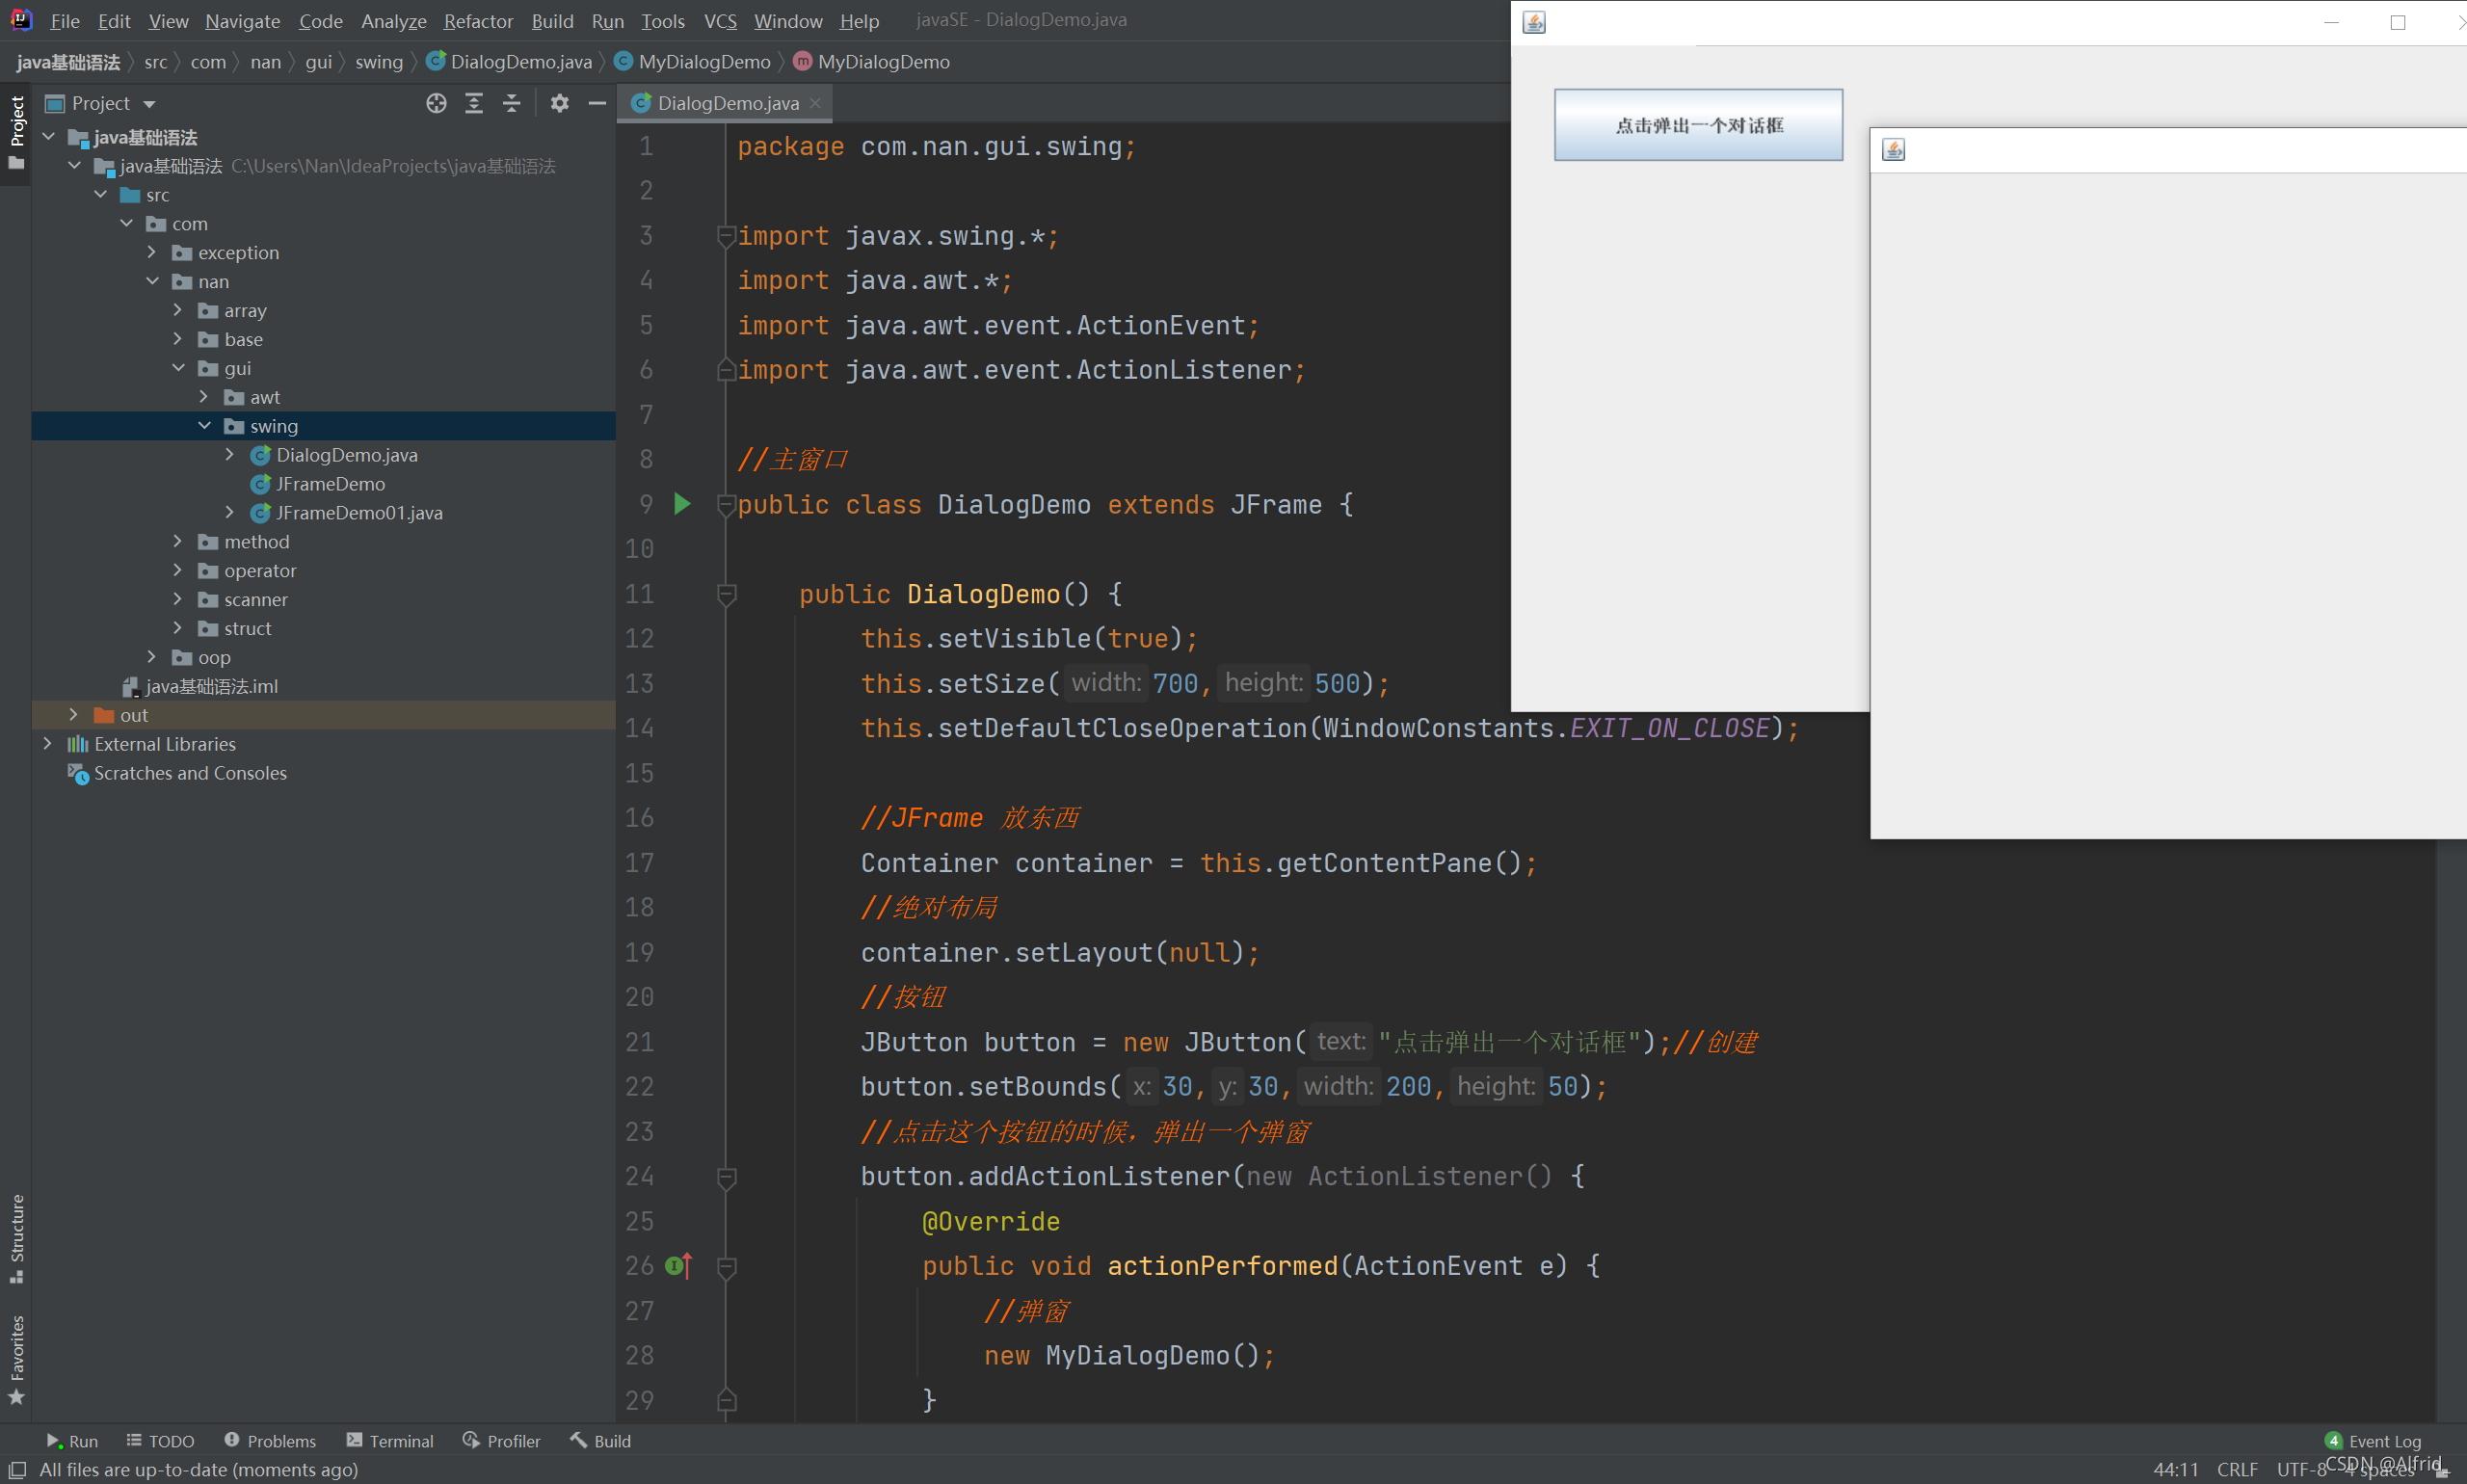Select JFrameDemo01.java in project tree
The image size is (2467, 1484).
coord(359,513)
